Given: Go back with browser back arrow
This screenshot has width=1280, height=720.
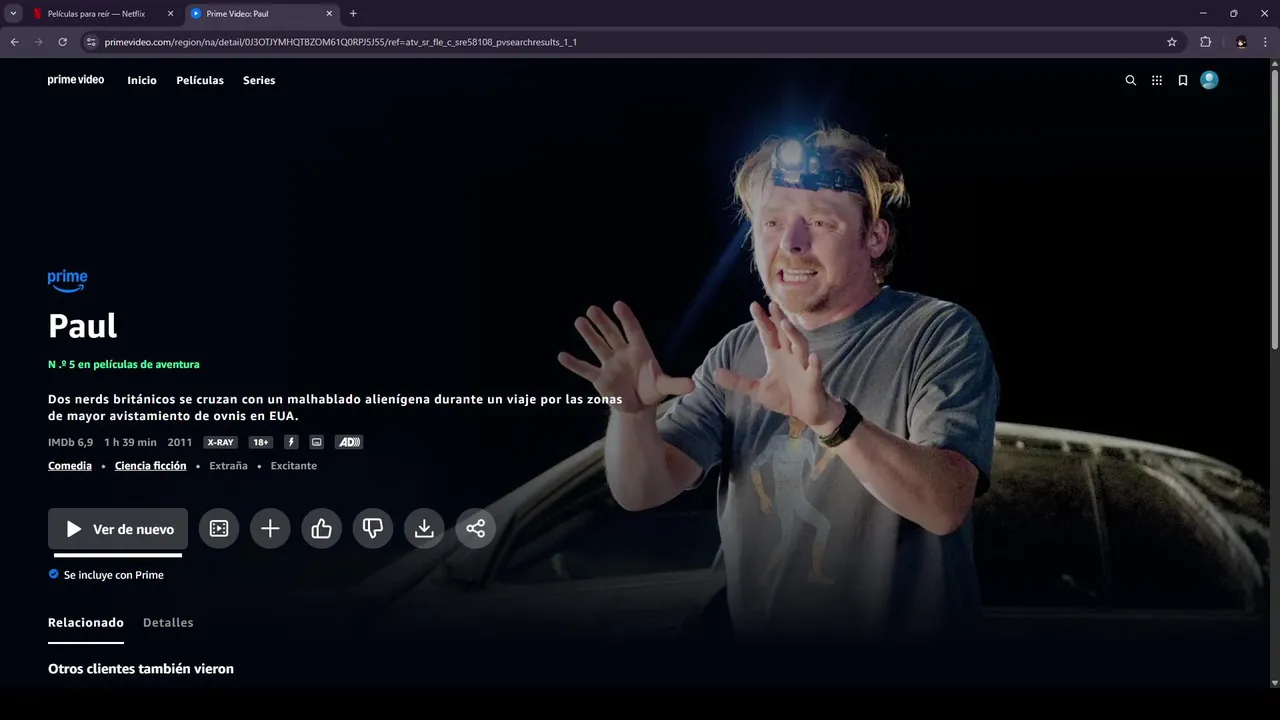Looking at the screenshot, I should pyautogui.click(x=14, y=42).
